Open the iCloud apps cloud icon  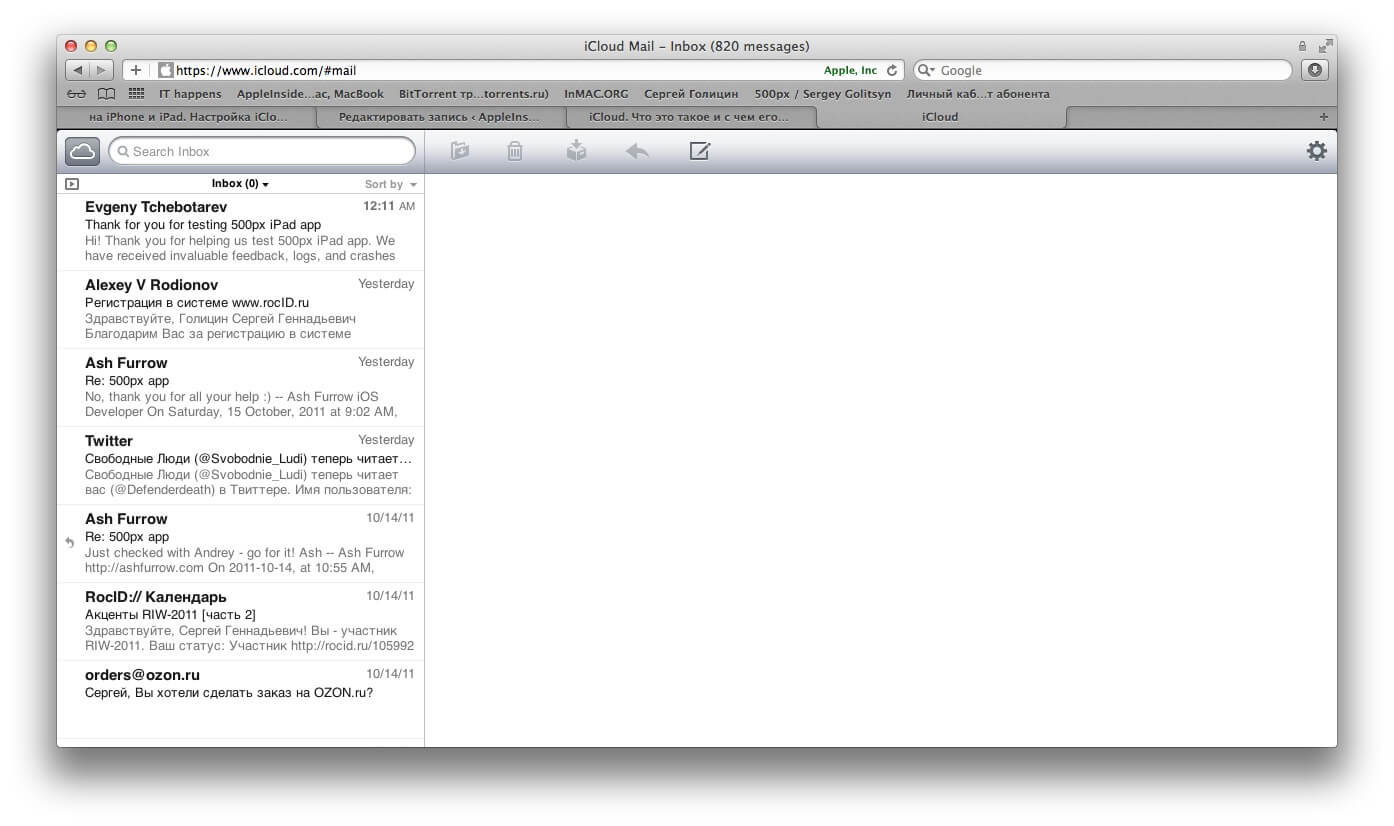coord(82,151)
